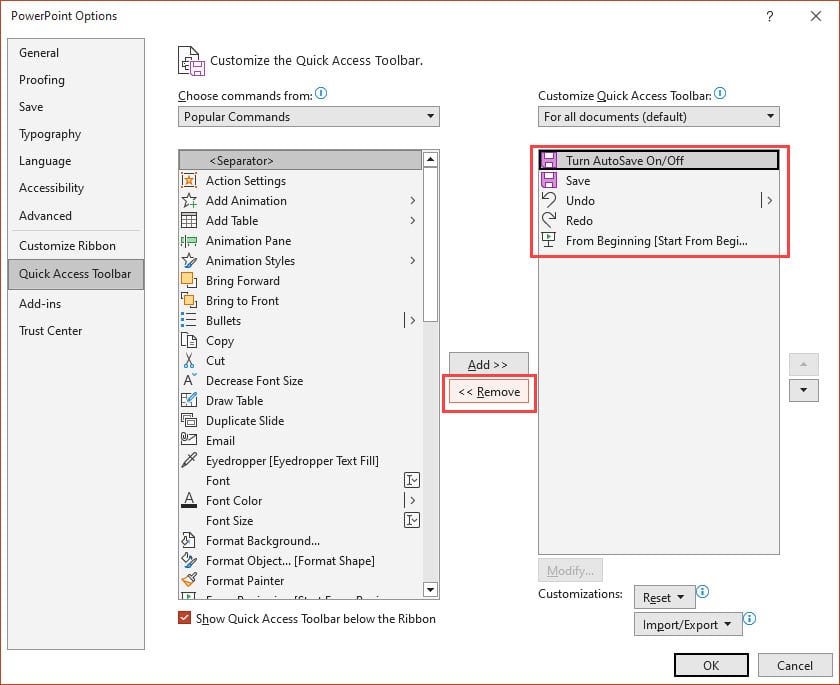Open the Import/Export dropdown
Viewport: 840px width, 685px height.
[x=687, y=624]
